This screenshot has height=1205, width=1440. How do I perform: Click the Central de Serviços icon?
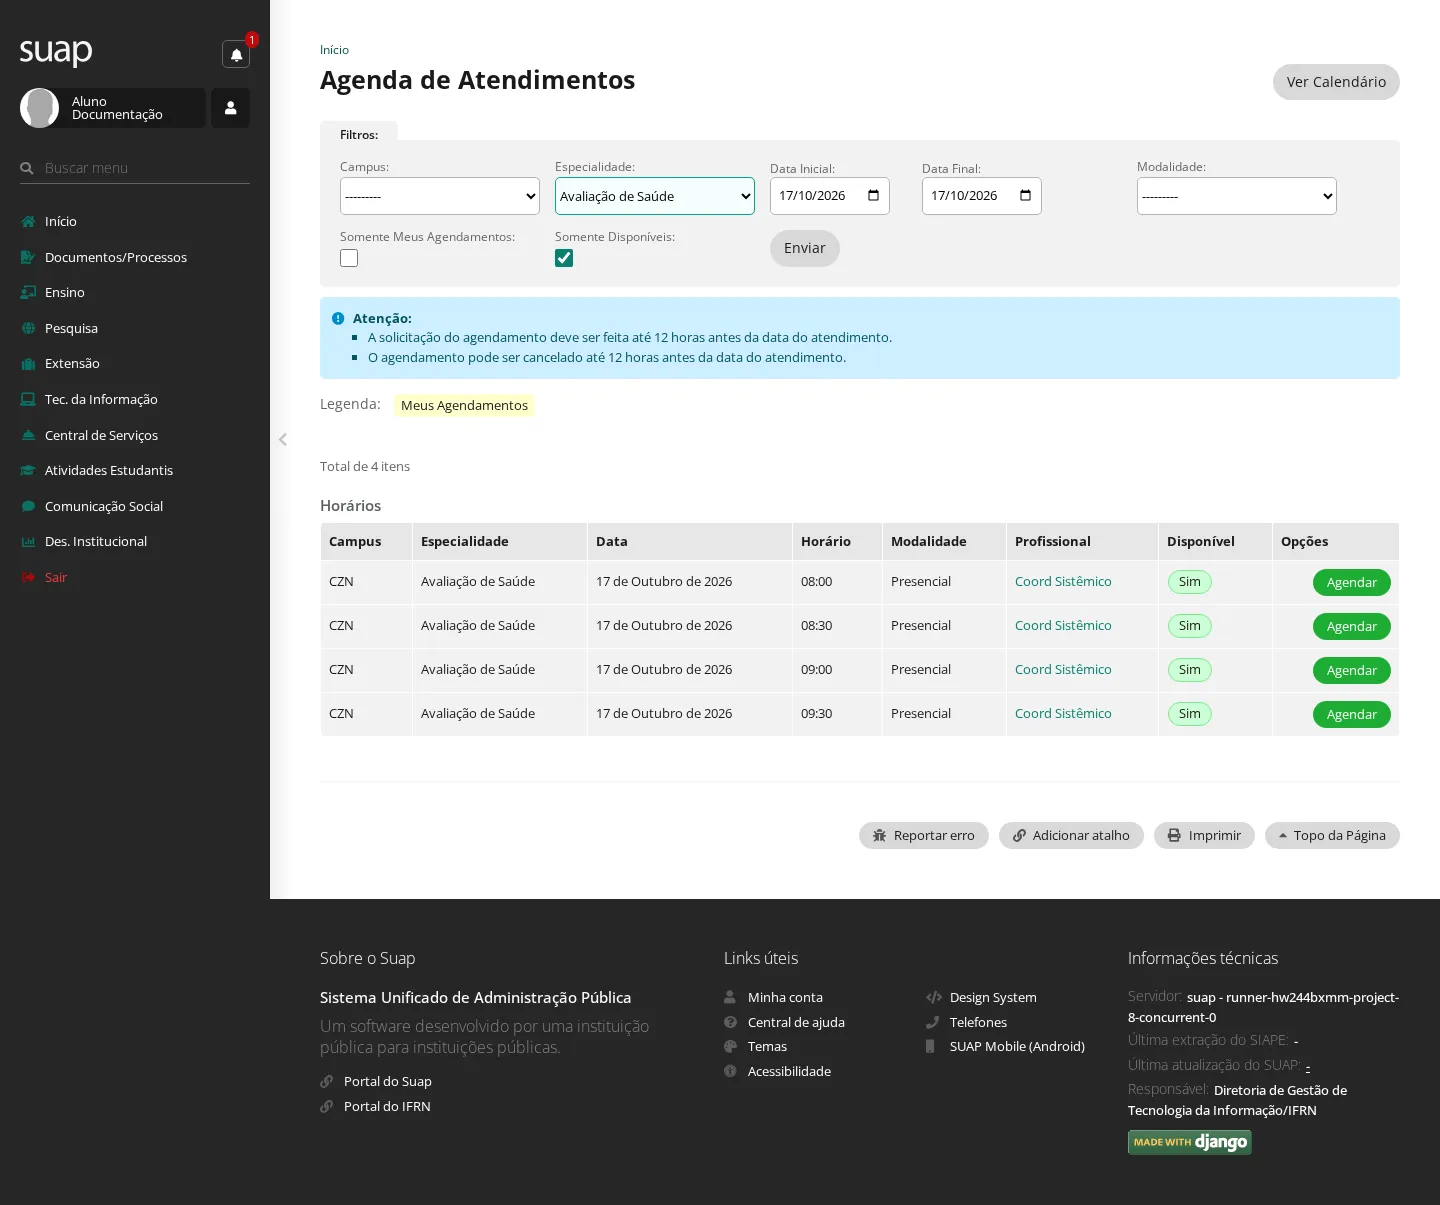tap(28, 435)
